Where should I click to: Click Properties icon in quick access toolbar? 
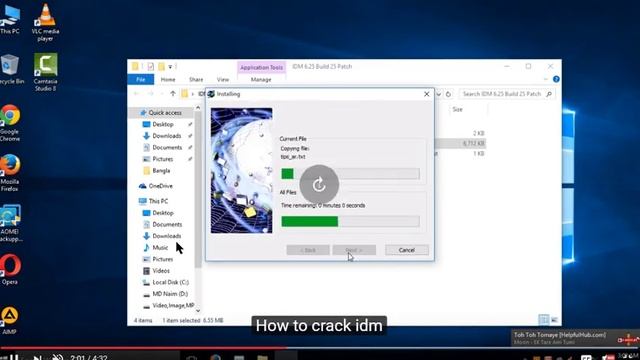[x=151, y=67]
